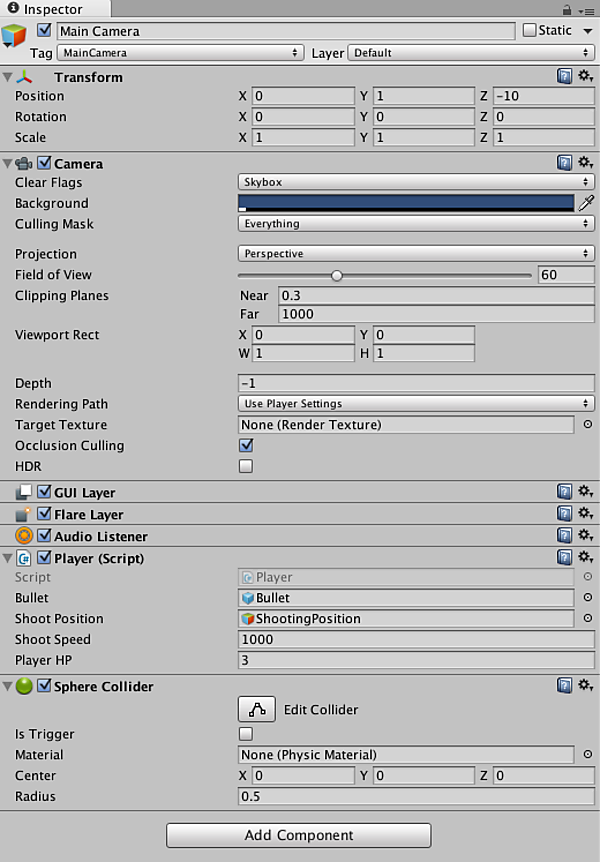Image resolution: width=600 pixels, height=862 pixels.
Task: Enable the HDR checkbox
Action: (x=246, y=466)
